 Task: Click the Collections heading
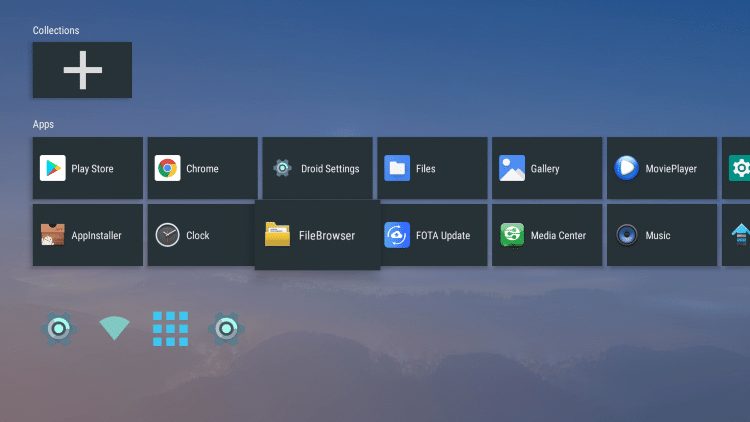56,30
